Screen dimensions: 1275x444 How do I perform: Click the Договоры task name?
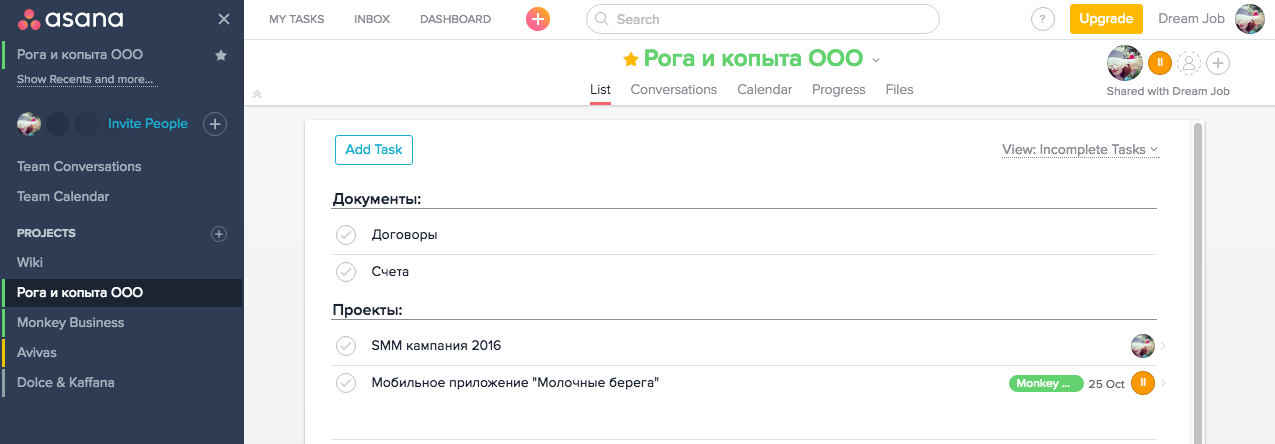click(x=405, y=235)
